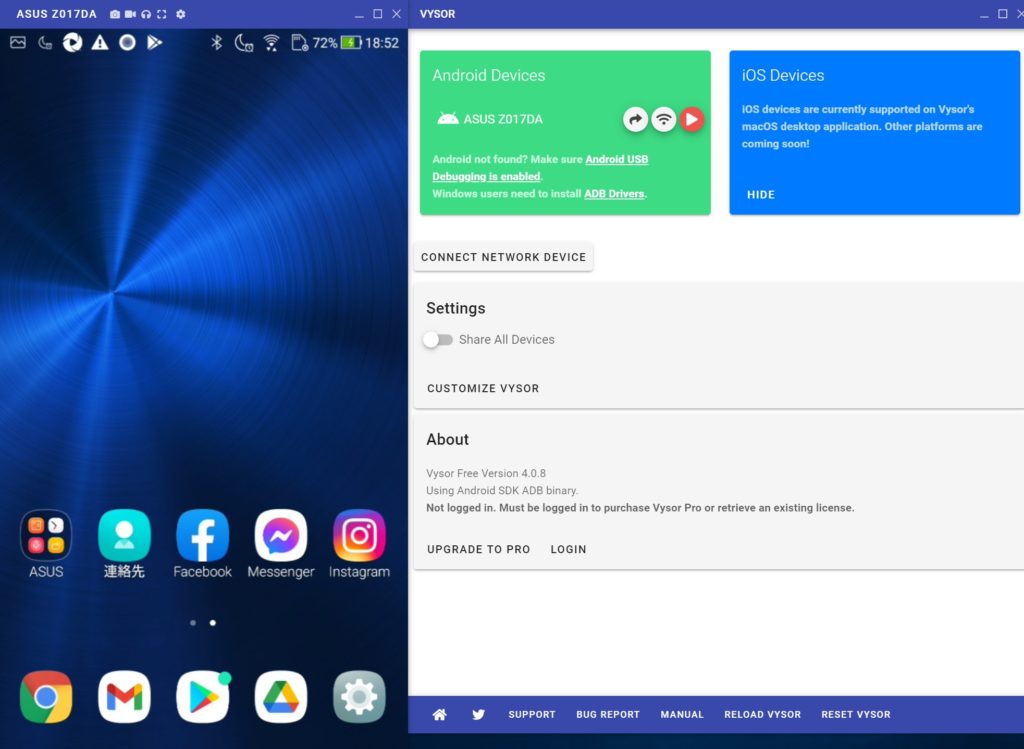Open the ADB Drivers link

tap(614, 194)
